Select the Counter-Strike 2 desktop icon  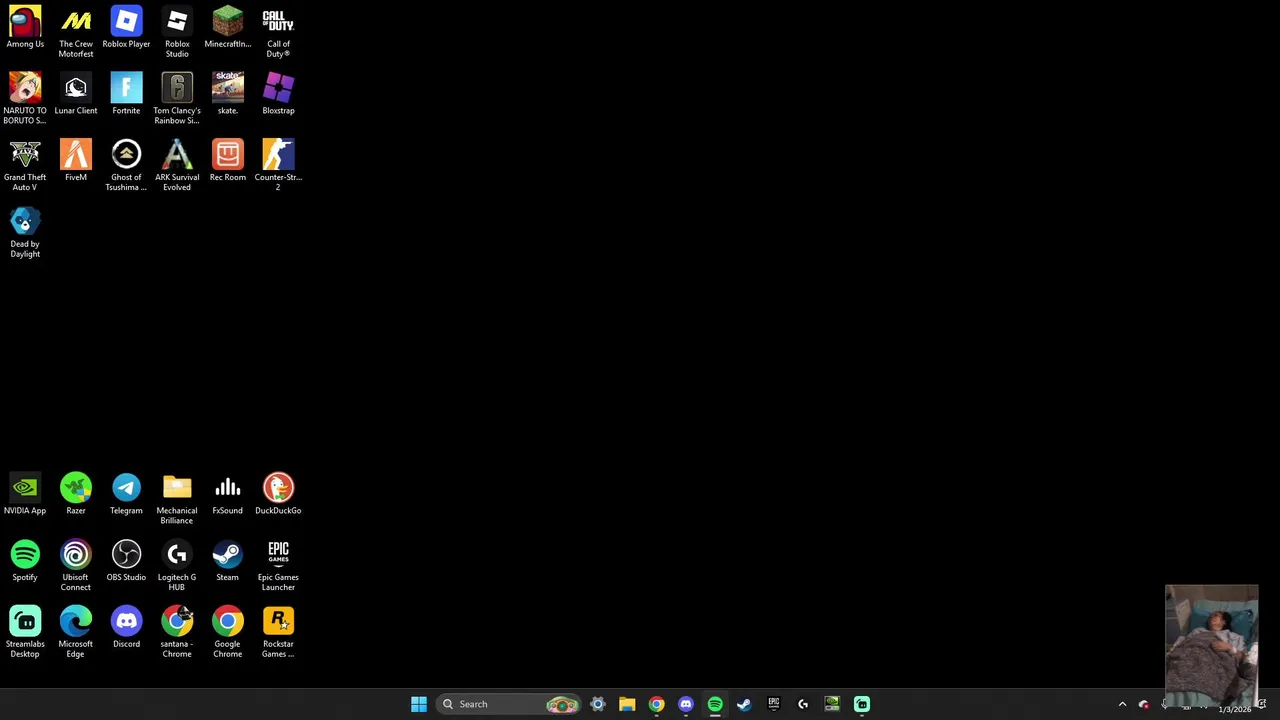click(x=278, y=165)
